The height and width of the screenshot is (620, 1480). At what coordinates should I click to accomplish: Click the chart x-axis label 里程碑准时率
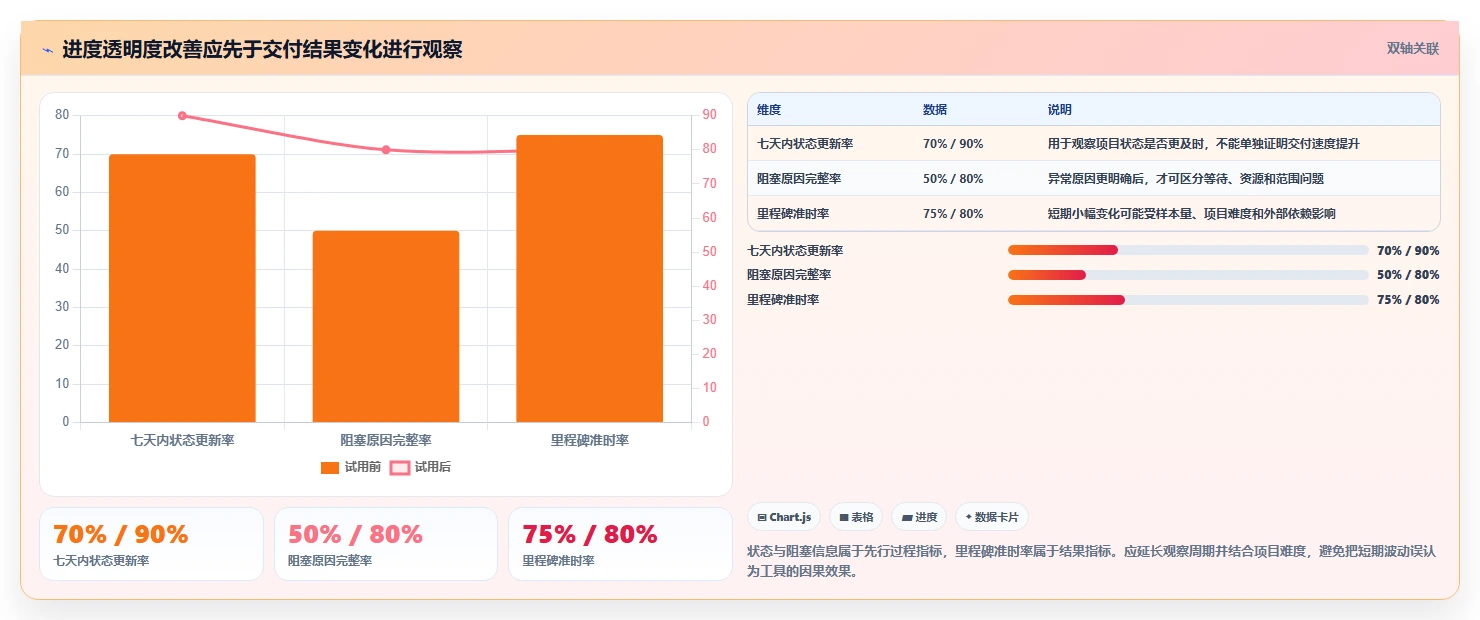[x=589, y=440]
